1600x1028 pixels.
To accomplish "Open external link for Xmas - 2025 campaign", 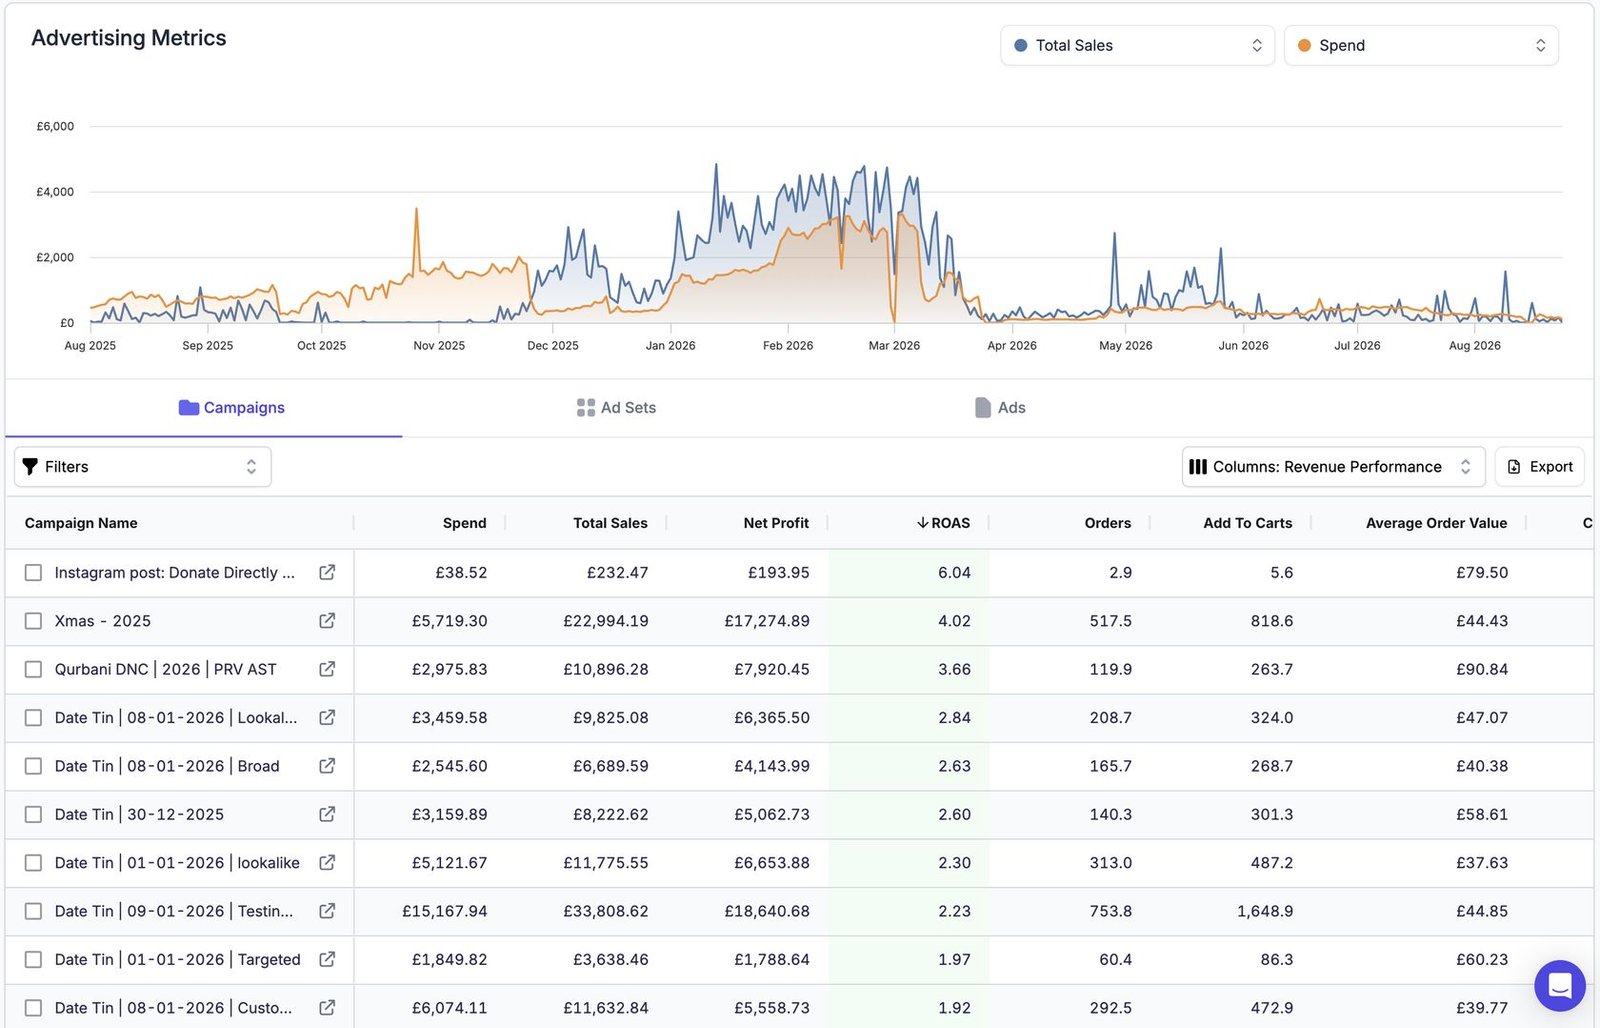I will (x=327, y=621).
